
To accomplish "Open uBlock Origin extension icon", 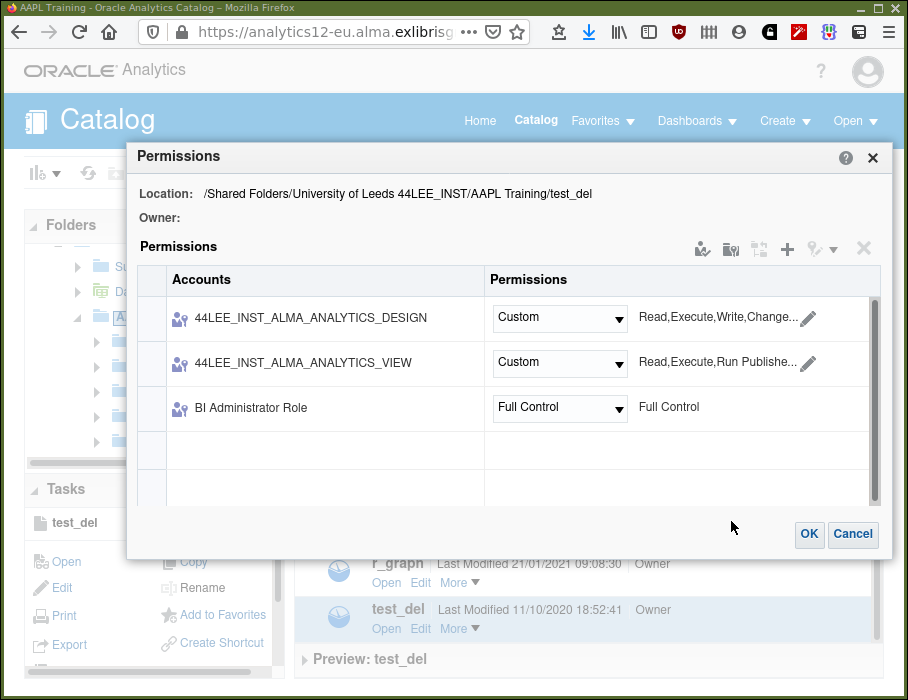I will 679,32.
